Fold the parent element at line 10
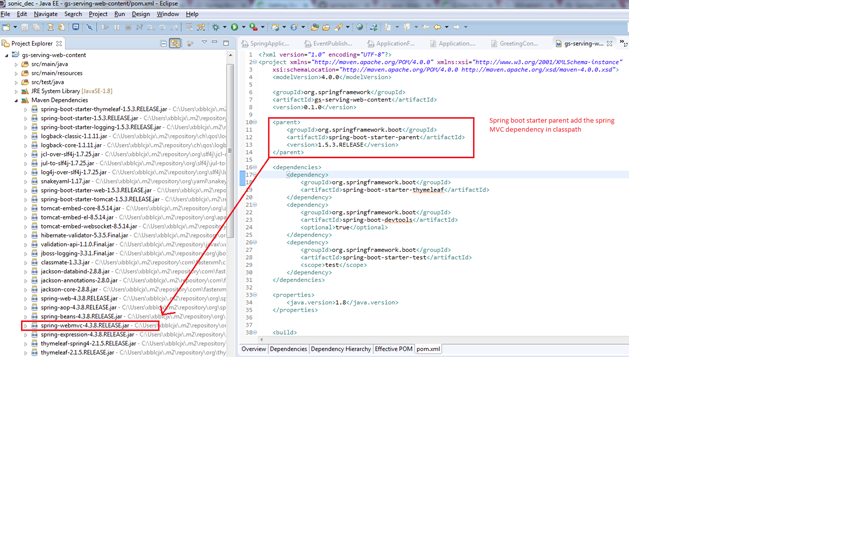864x540 pixels. pos(255,122)
